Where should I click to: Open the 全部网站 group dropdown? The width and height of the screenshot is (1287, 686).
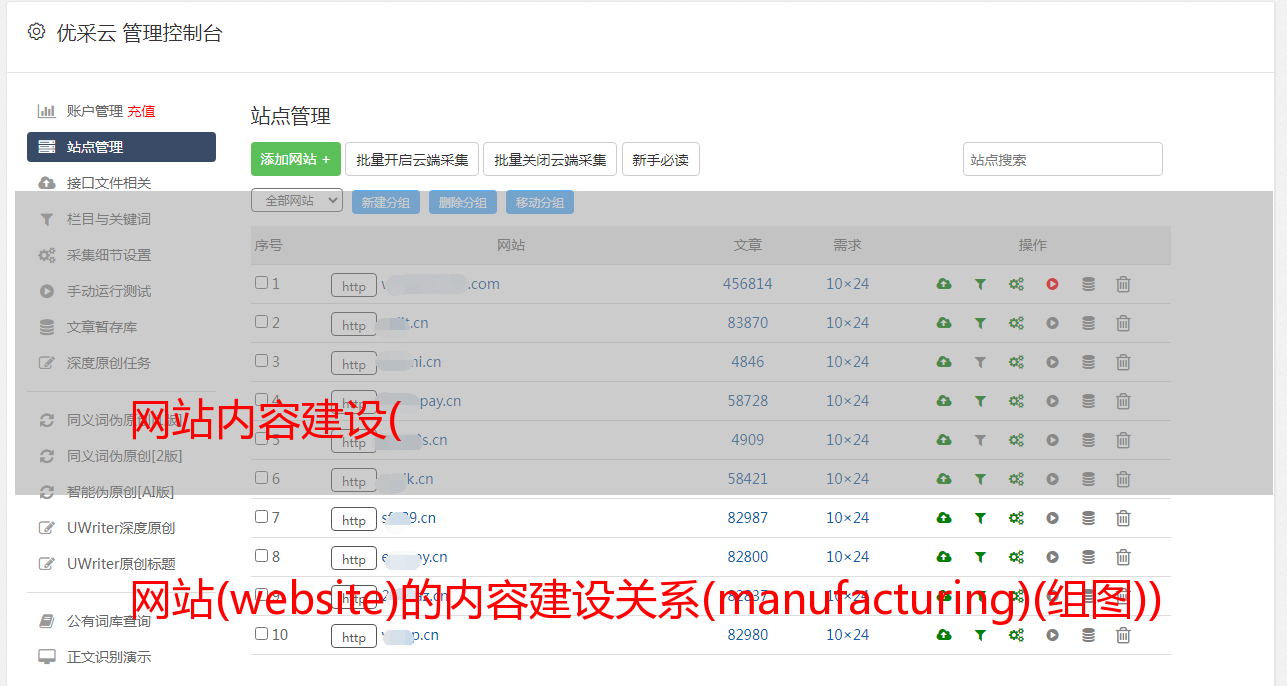click(297, 201)
